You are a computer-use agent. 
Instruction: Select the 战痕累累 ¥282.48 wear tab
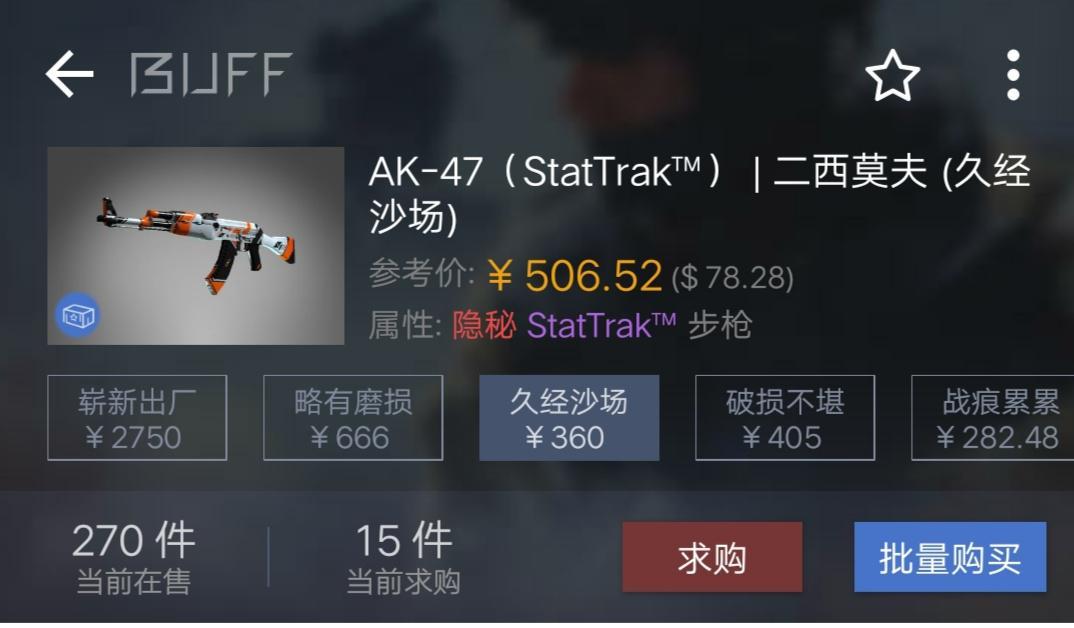click(x=993, y=418)
